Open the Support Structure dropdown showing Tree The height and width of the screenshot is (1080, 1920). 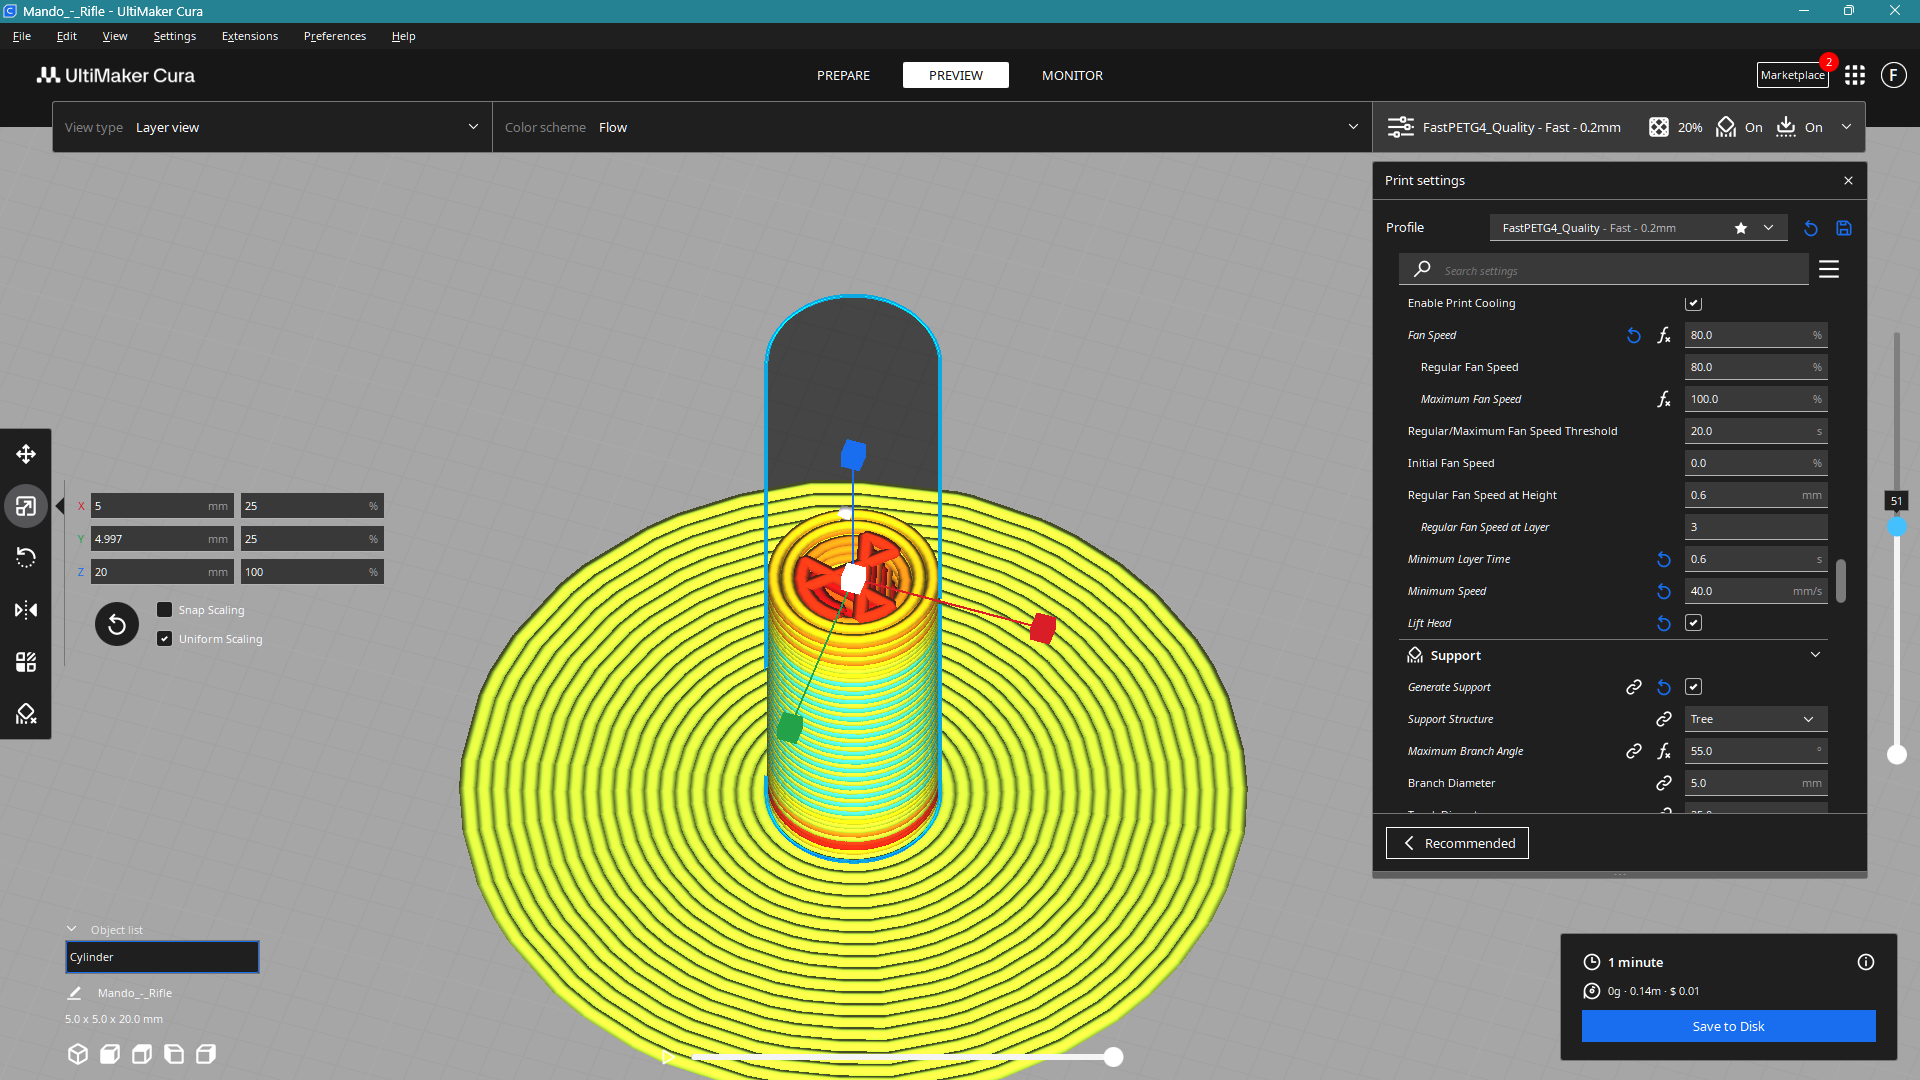point(1755,718)
